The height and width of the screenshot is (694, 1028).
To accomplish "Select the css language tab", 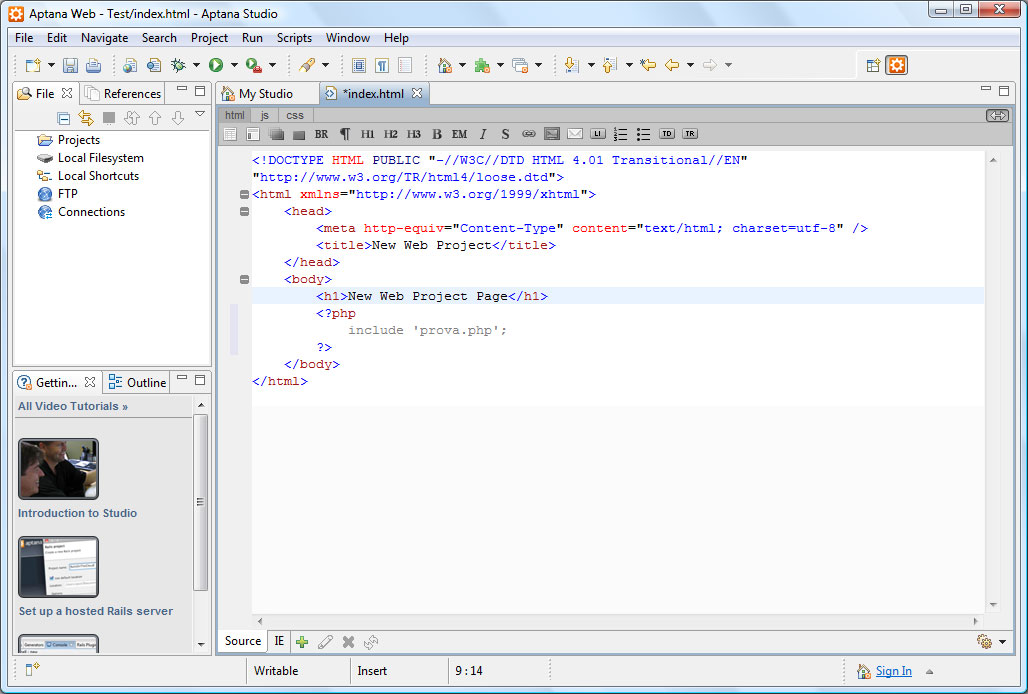I will pyautogui.click(x=295, y=115).
